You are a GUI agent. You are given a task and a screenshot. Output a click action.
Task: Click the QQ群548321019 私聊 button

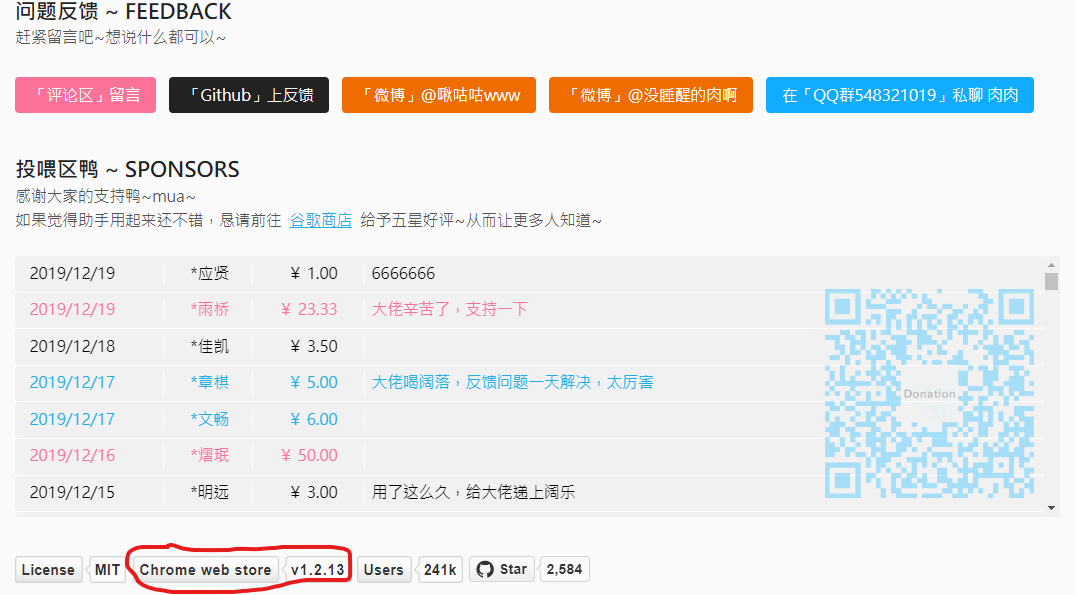899,95
